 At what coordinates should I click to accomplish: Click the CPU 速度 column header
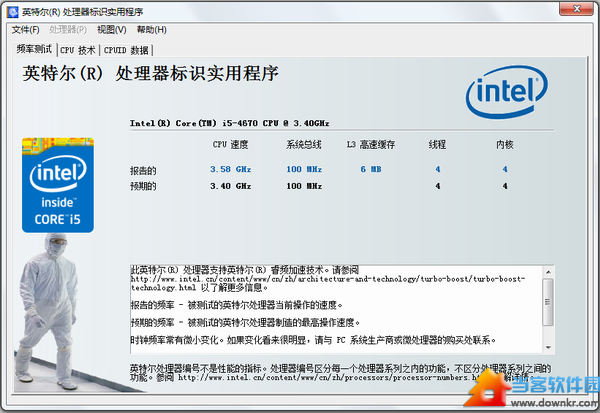coord(230,145)
